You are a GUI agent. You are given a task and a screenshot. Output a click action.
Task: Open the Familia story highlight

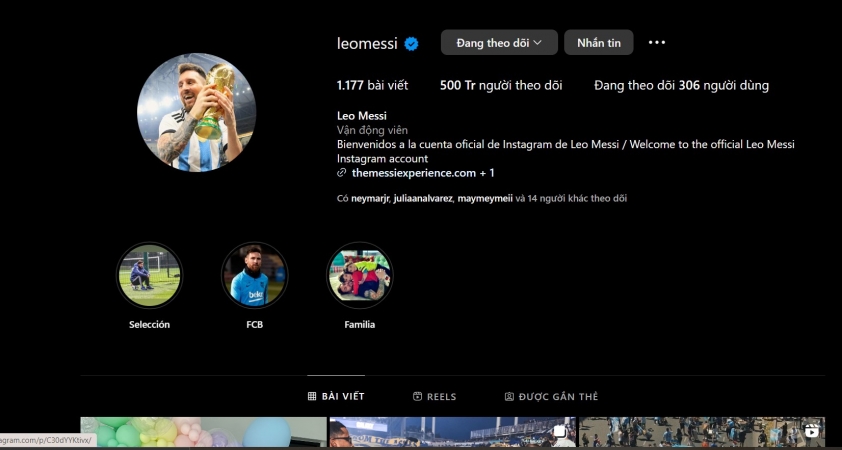click(x=360, y=275)
